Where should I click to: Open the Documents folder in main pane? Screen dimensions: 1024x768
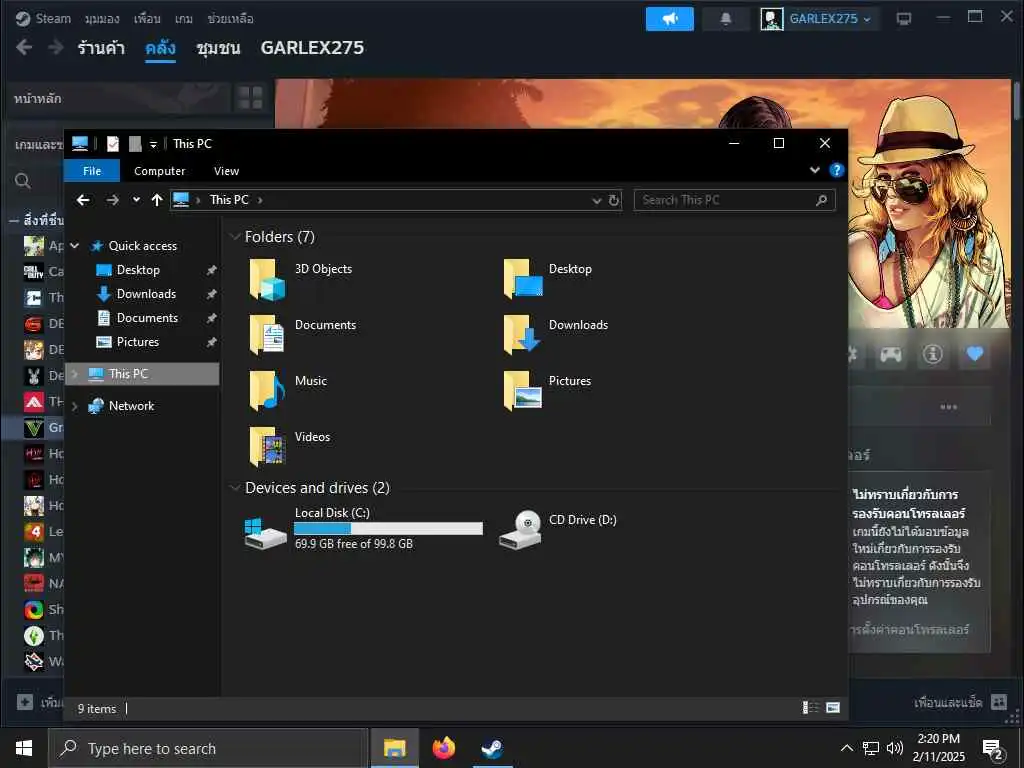pyautogui.click(x=304, y=334)
